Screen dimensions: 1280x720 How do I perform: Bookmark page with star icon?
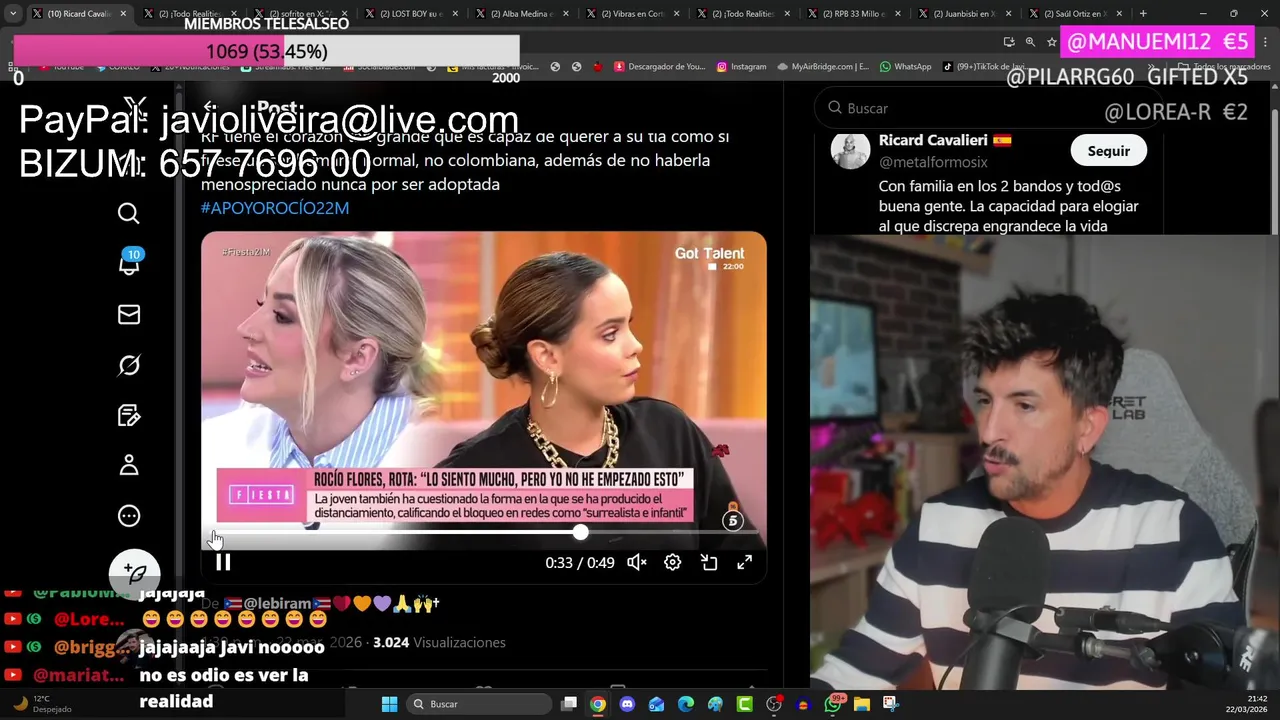tap(1052, 42)
